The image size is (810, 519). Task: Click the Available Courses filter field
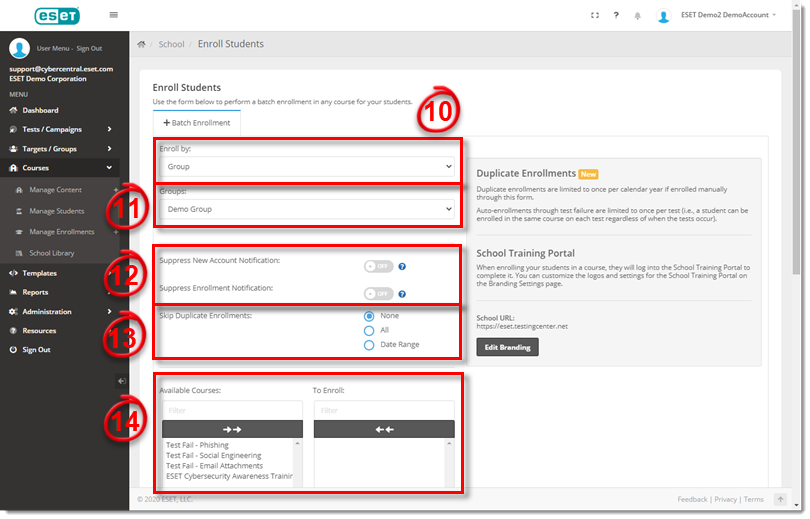[232, 410]
